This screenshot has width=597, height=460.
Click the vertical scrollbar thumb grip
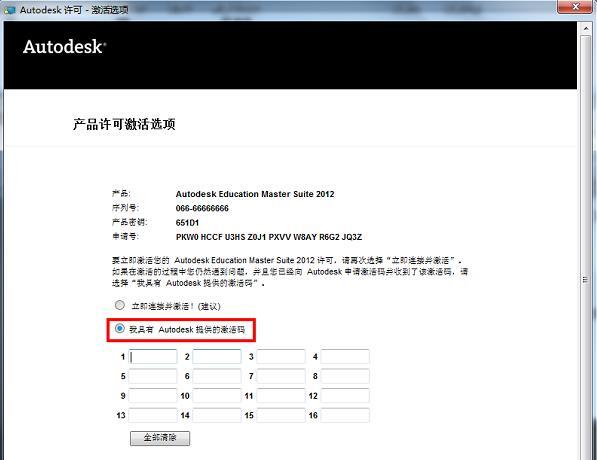click(x=586, y=280)
